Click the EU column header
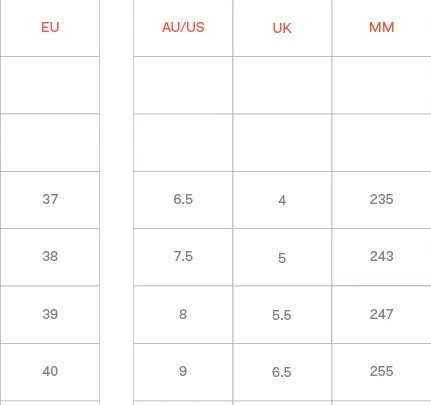This screenshot has width=431, height=405. [x=50, y=27]
